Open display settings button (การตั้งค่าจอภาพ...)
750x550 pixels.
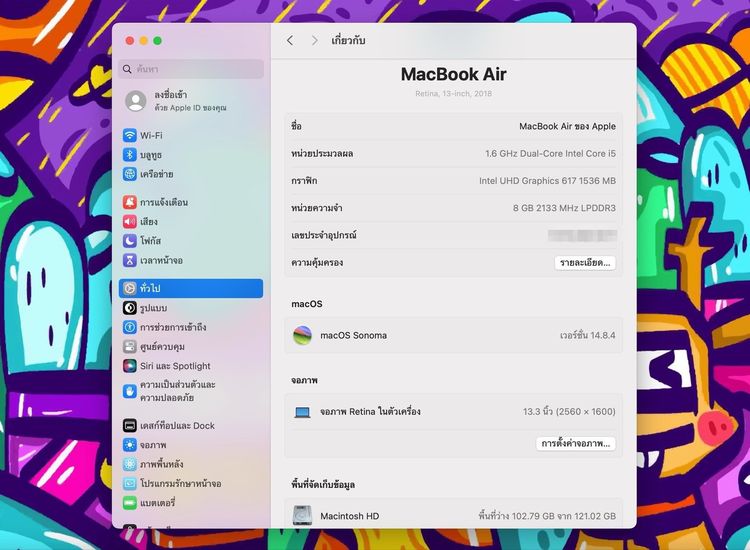pyautogui.click(x=576, y=443)
